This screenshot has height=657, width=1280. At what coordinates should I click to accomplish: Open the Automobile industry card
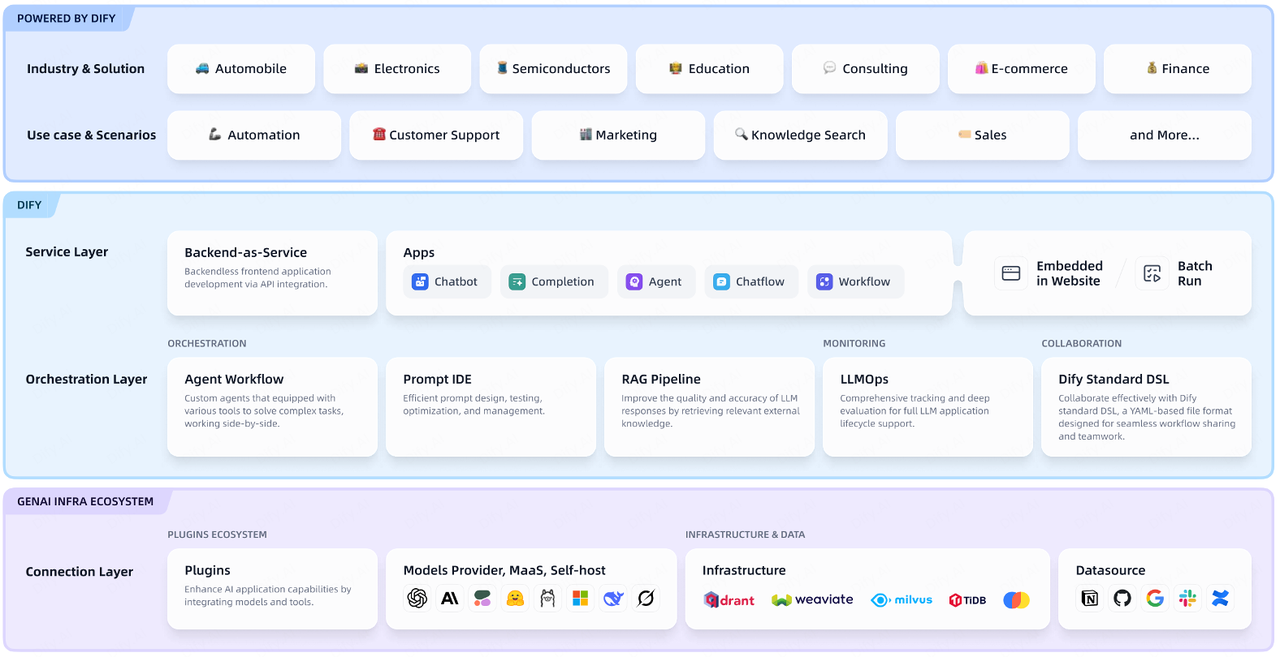pos(241,69)
